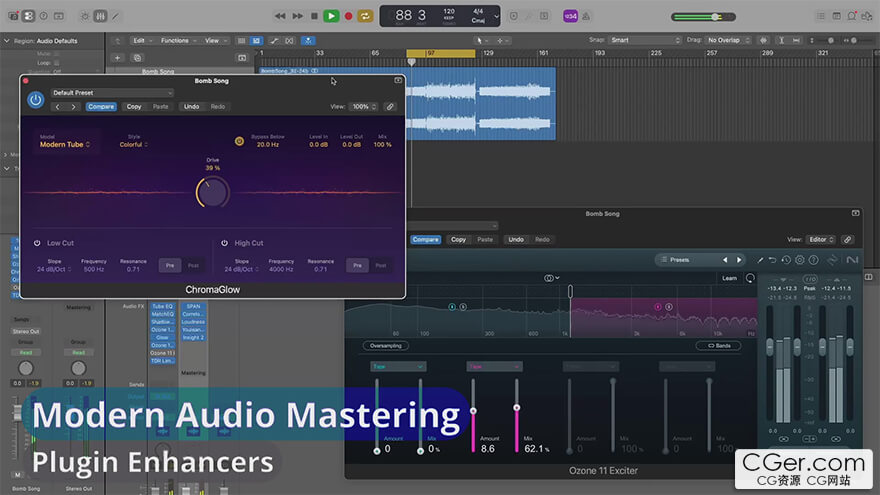
Task: Open the Colorful style dropdown
Action: coord(134,144)
